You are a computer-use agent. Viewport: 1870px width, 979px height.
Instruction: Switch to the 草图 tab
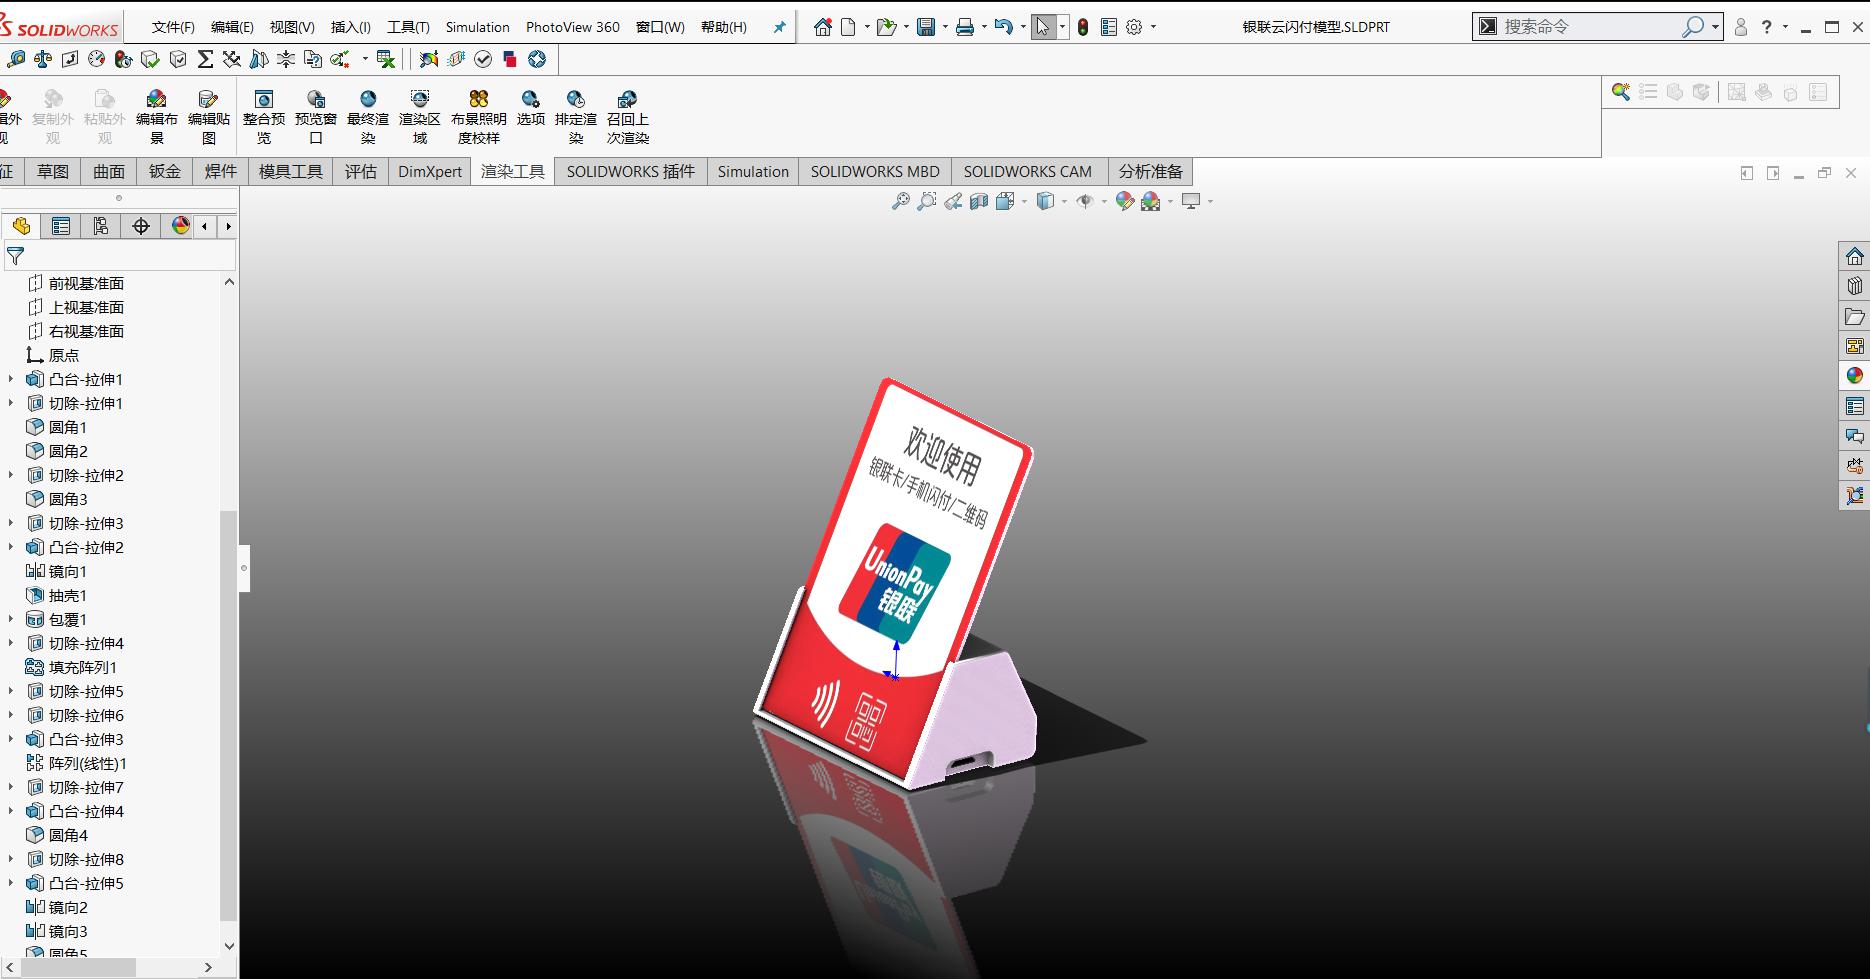(x=53, y=171)
